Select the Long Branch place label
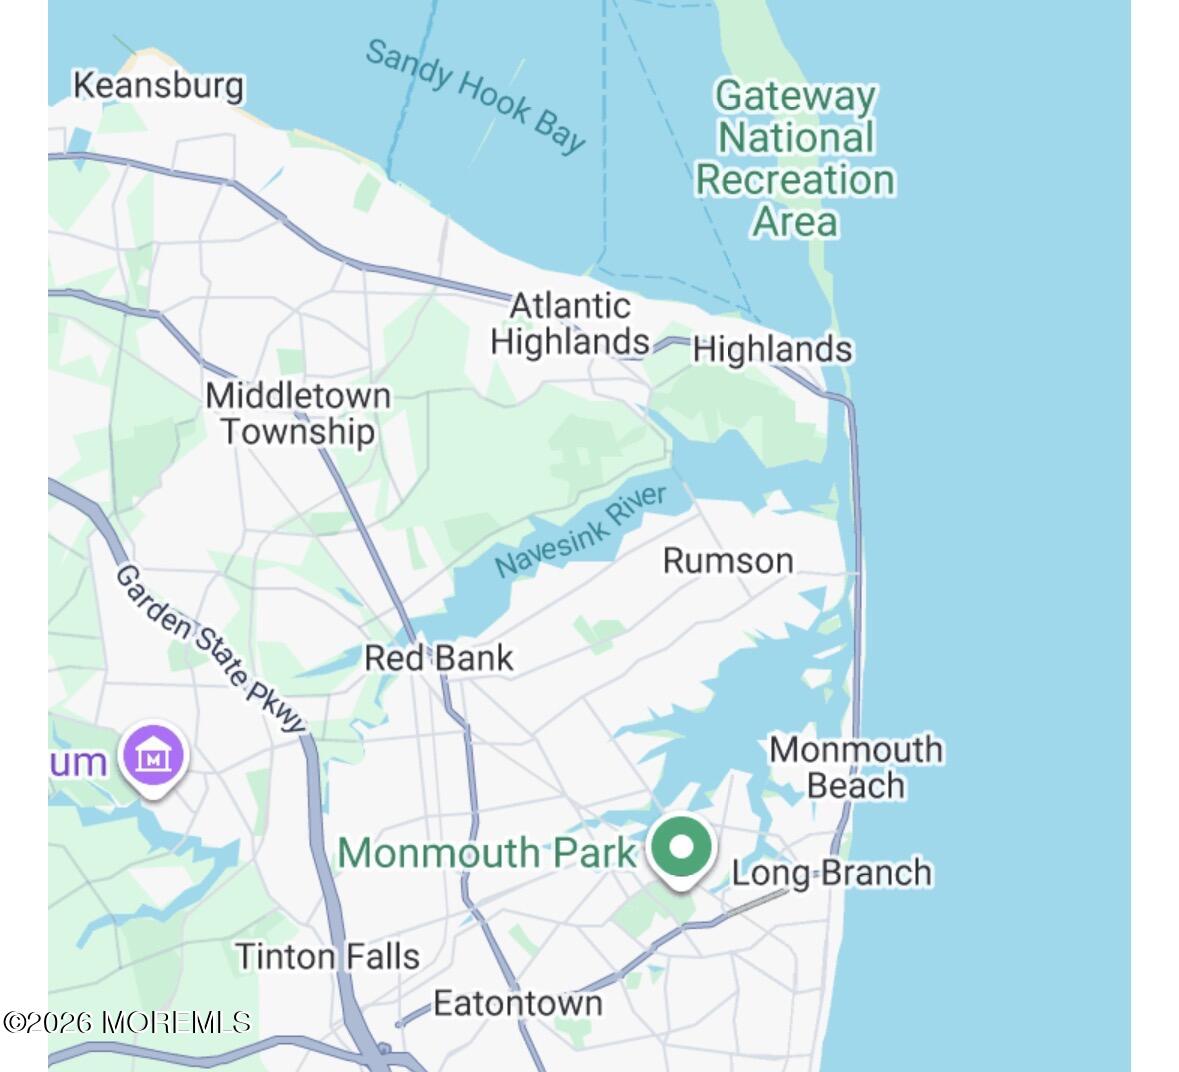This screenshot has width=1179, height=1072. pyautogui.click(x=832, y=873)
